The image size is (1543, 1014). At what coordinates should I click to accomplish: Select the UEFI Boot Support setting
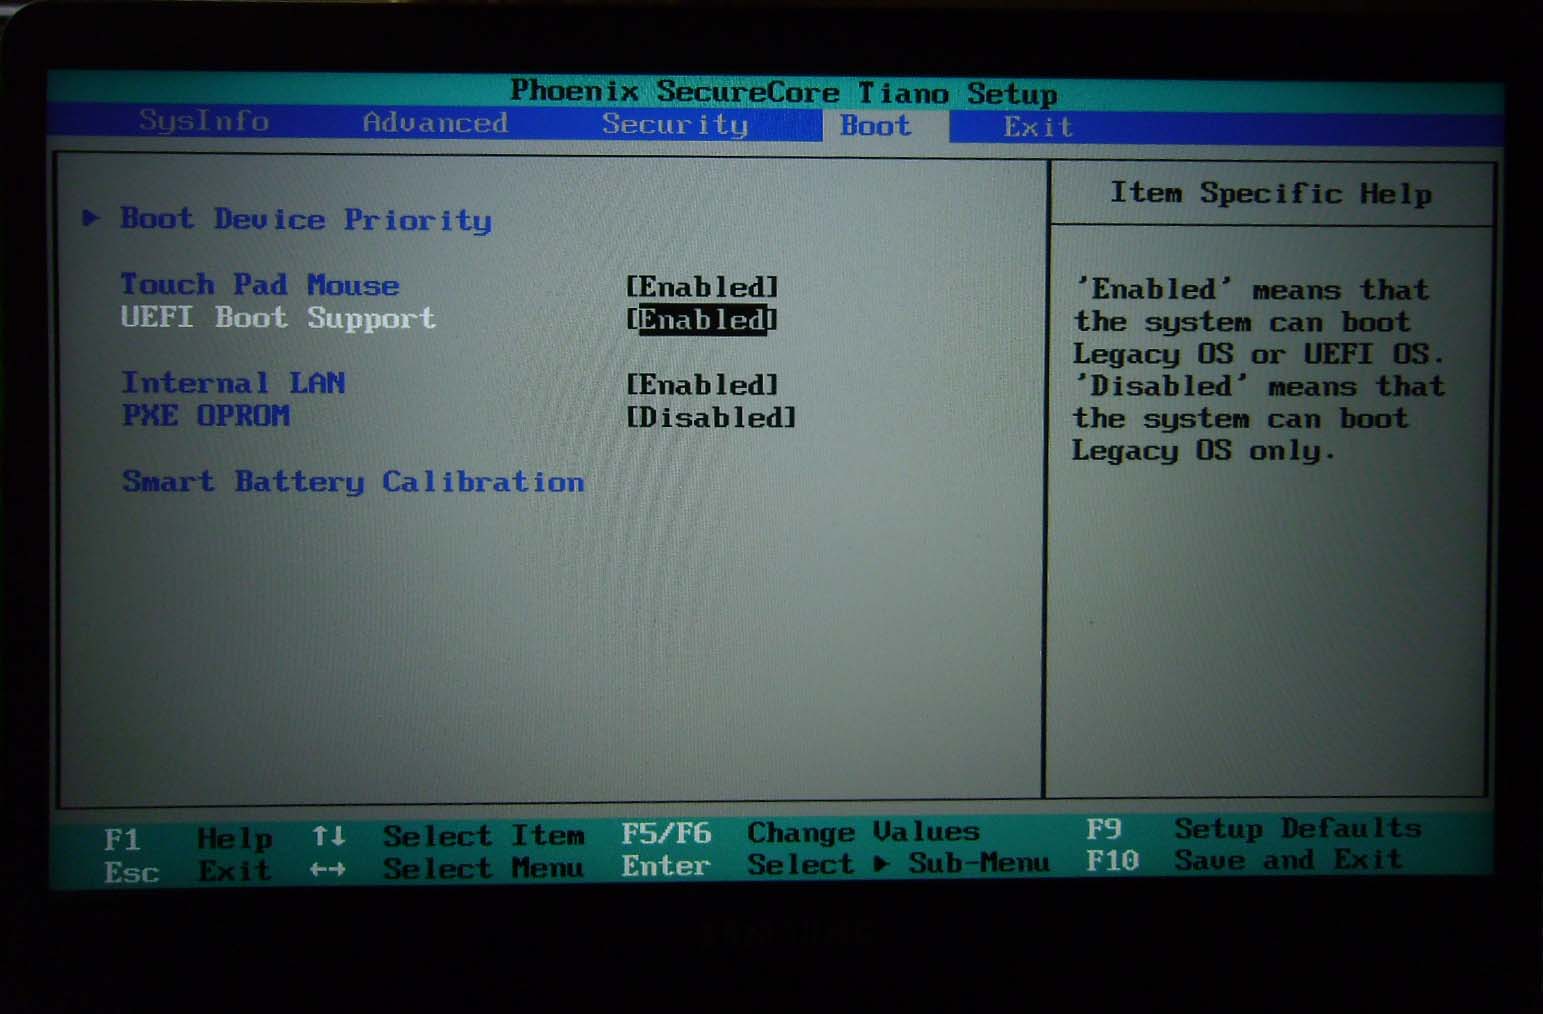coord(278,318)
